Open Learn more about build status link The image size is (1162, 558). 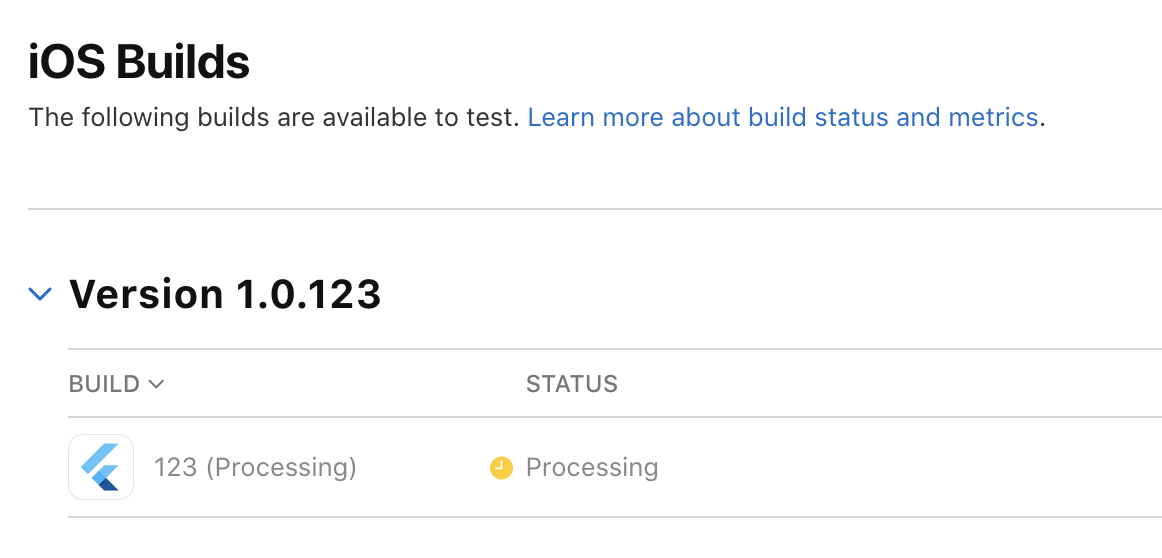click(x=783, y=117)
